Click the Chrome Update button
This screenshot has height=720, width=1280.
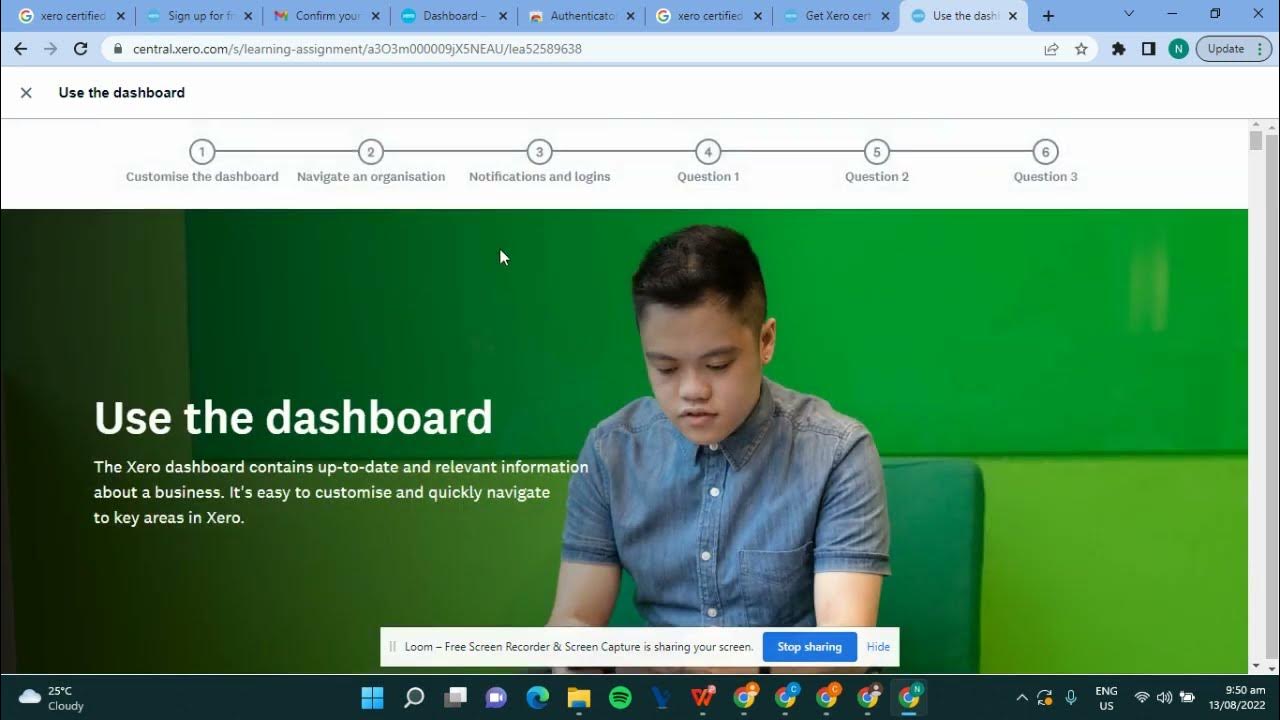click(1234, 48)
